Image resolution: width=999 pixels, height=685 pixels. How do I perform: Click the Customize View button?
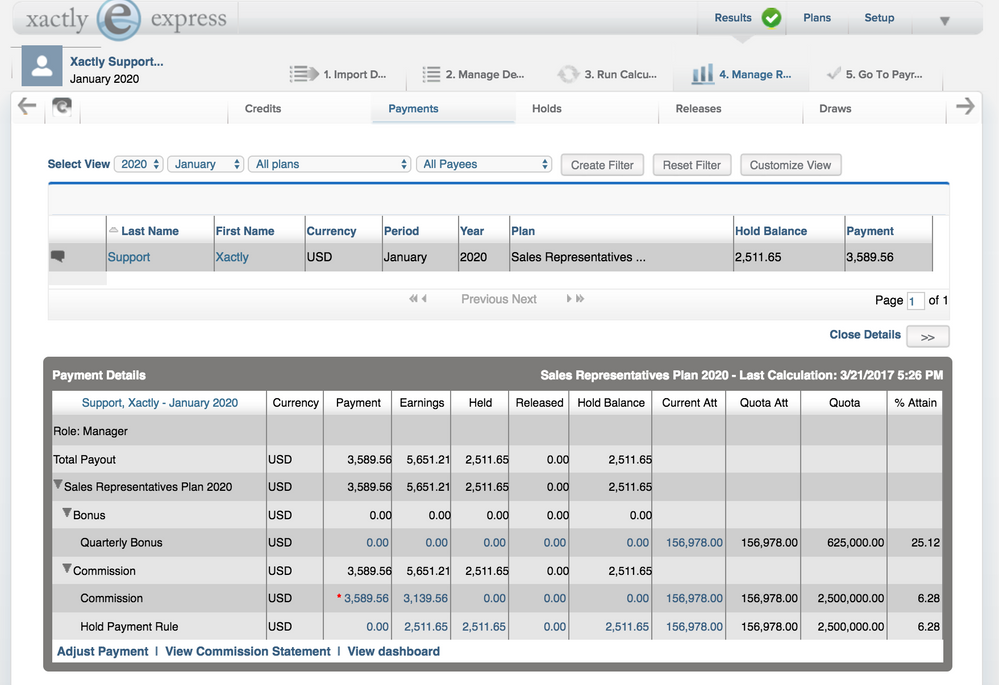point(790,165)
